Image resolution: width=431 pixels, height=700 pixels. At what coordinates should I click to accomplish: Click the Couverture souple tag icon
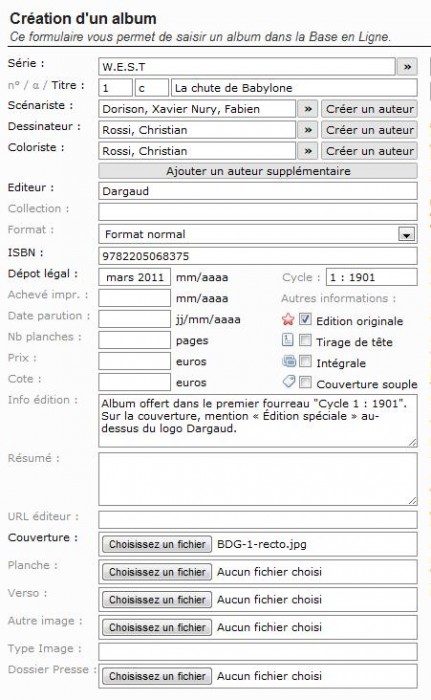coord(289,382)
